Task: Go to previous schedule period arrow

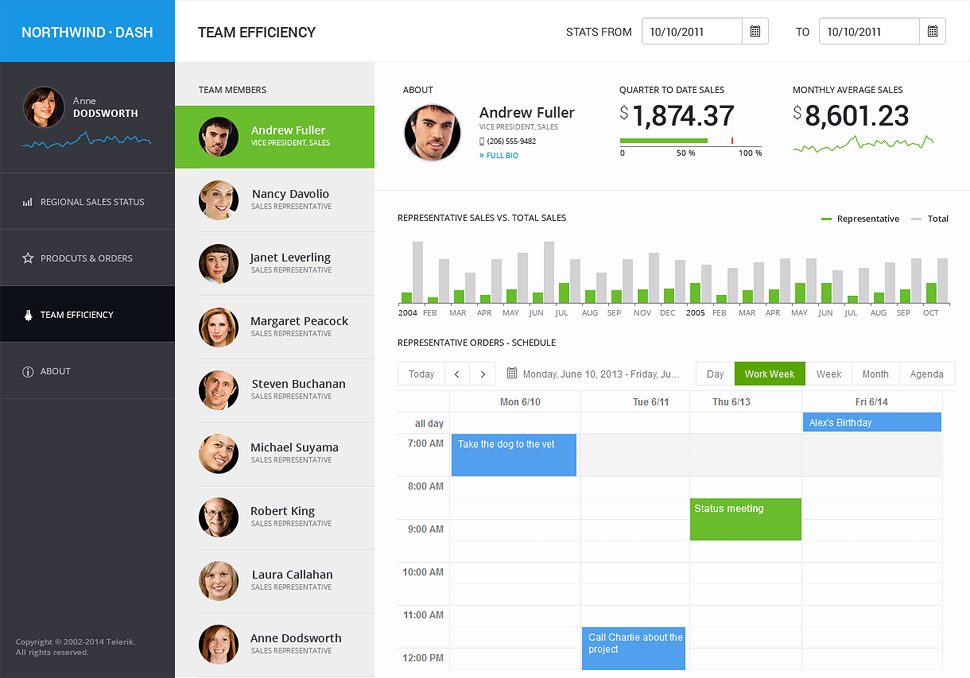Action: [456, 374]
